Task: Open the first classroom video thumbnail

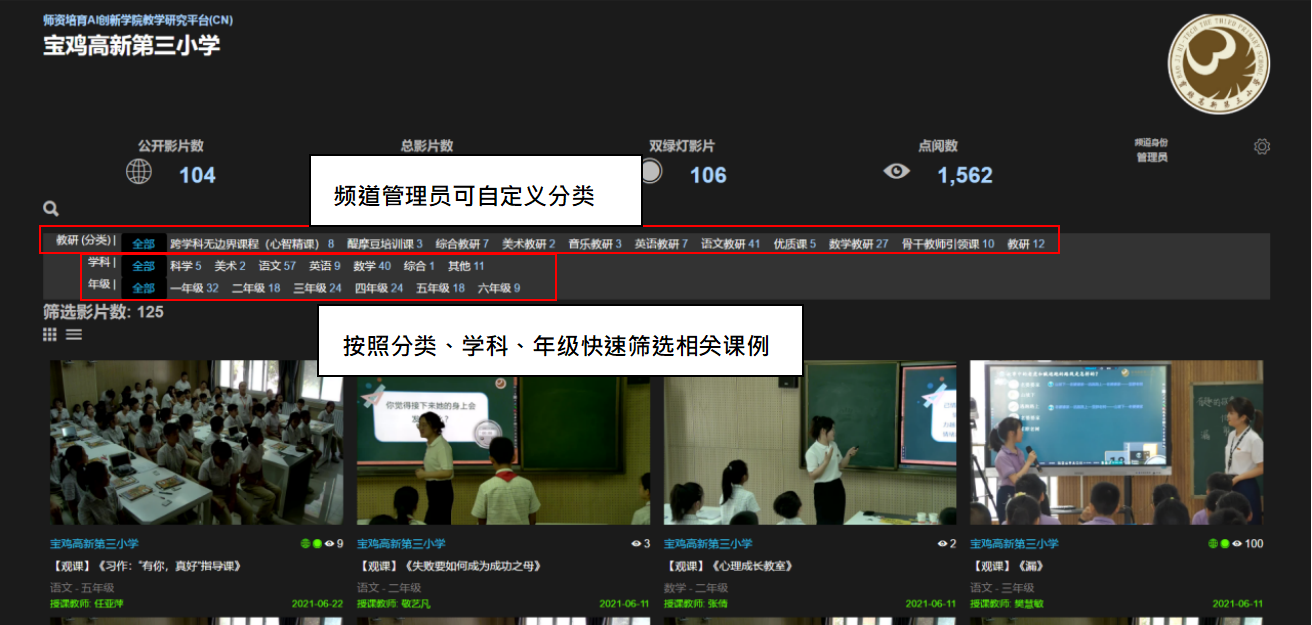Action: click(196, 442)
